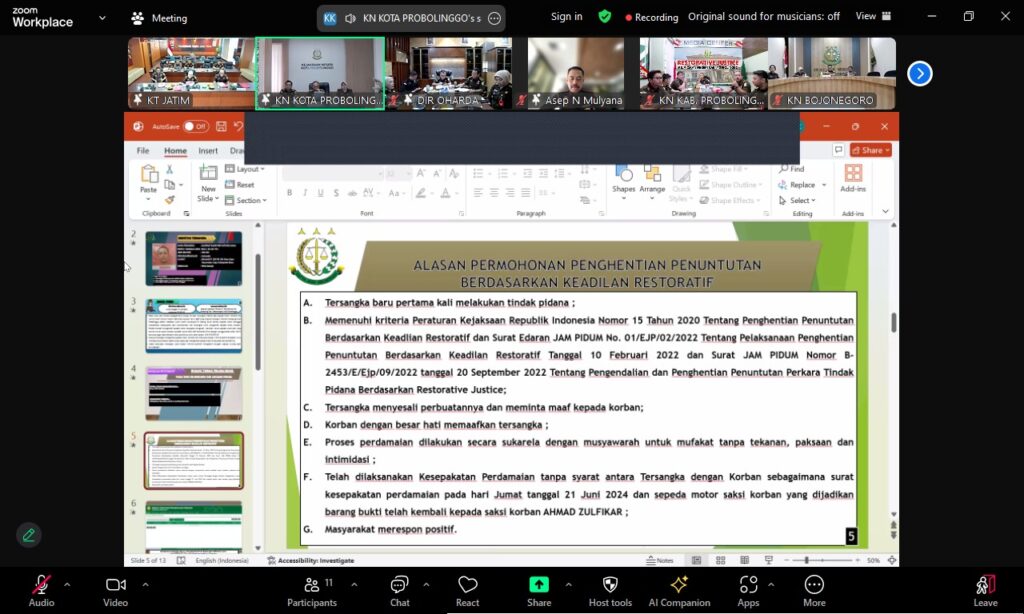Click the Sign in link
Image resolution: width=1024 pixels, height=614 pixels.
tap(566, 16)
